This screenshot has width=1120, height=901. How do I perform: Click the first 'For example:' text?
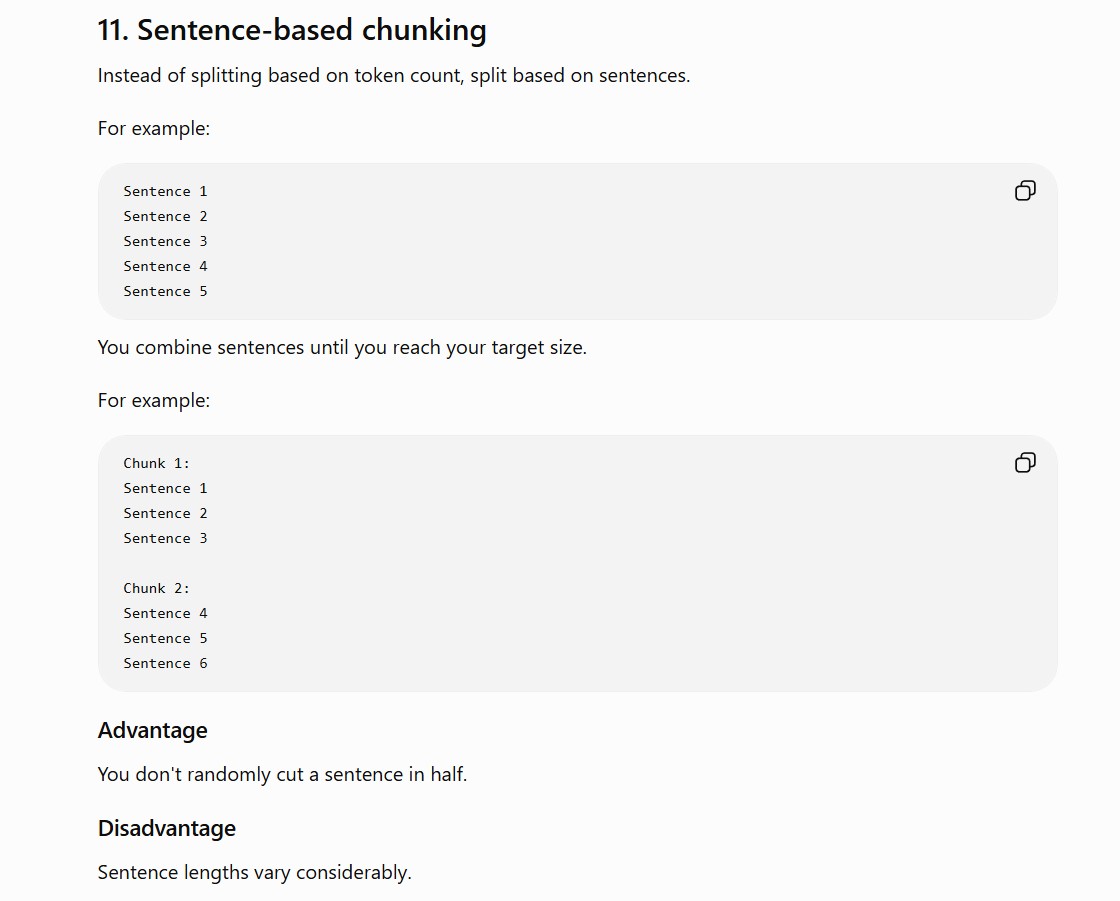[x=154, y=129]
